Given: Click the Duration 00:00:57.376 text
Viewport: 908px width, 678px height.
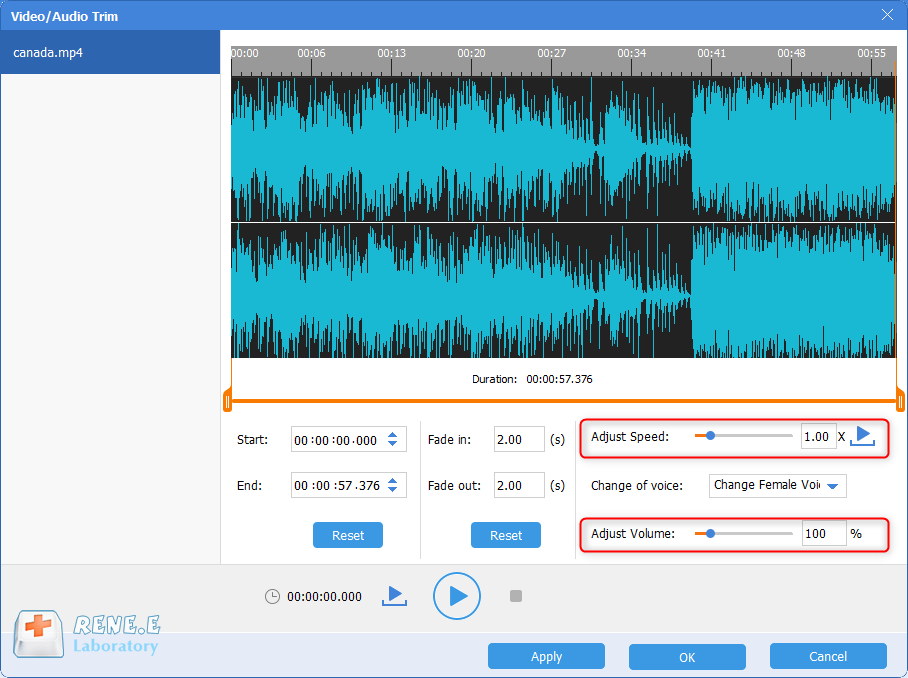Looking at the screenshot, I should 532,379.
